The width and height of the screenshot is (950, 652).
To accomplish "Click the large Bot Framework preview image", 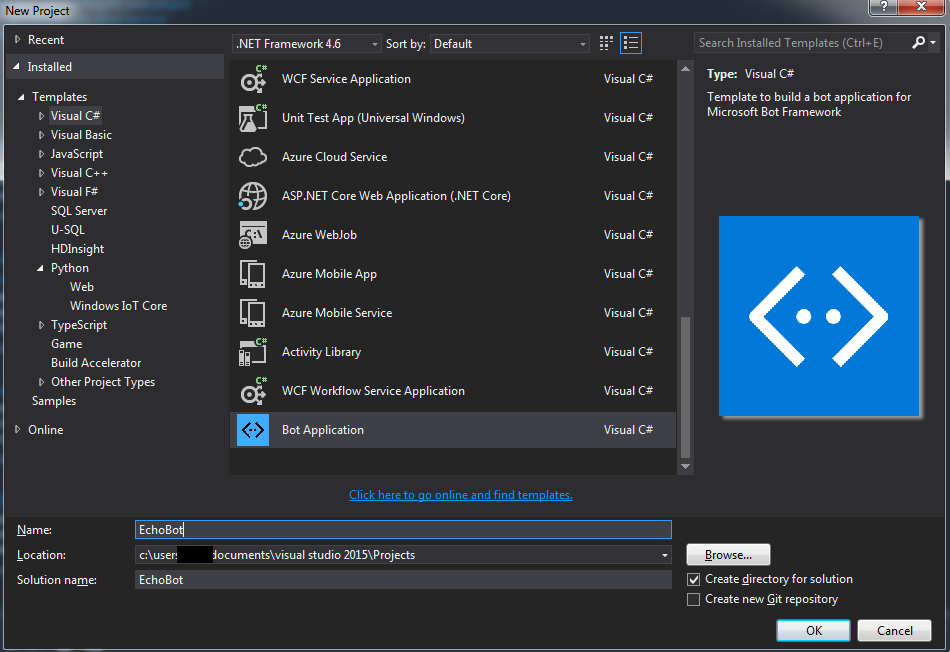I will click(x=819, y=316).
